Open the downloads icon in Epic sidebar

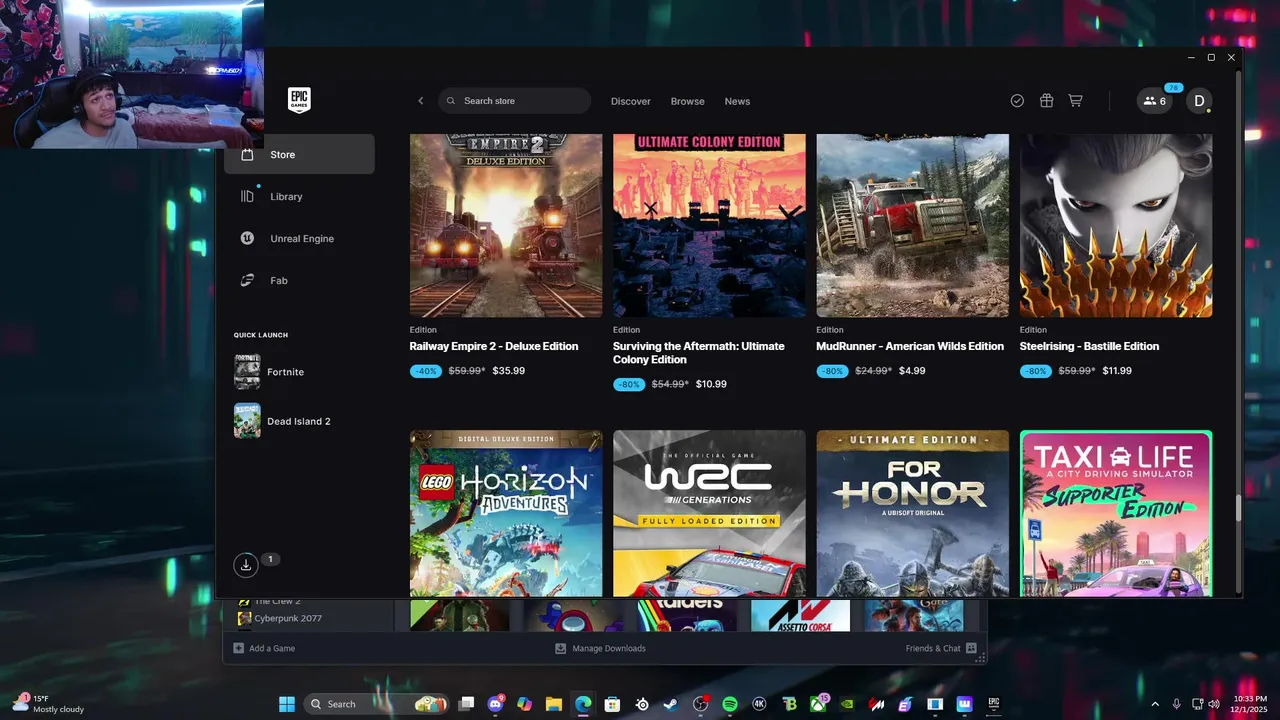pos(246,565)
